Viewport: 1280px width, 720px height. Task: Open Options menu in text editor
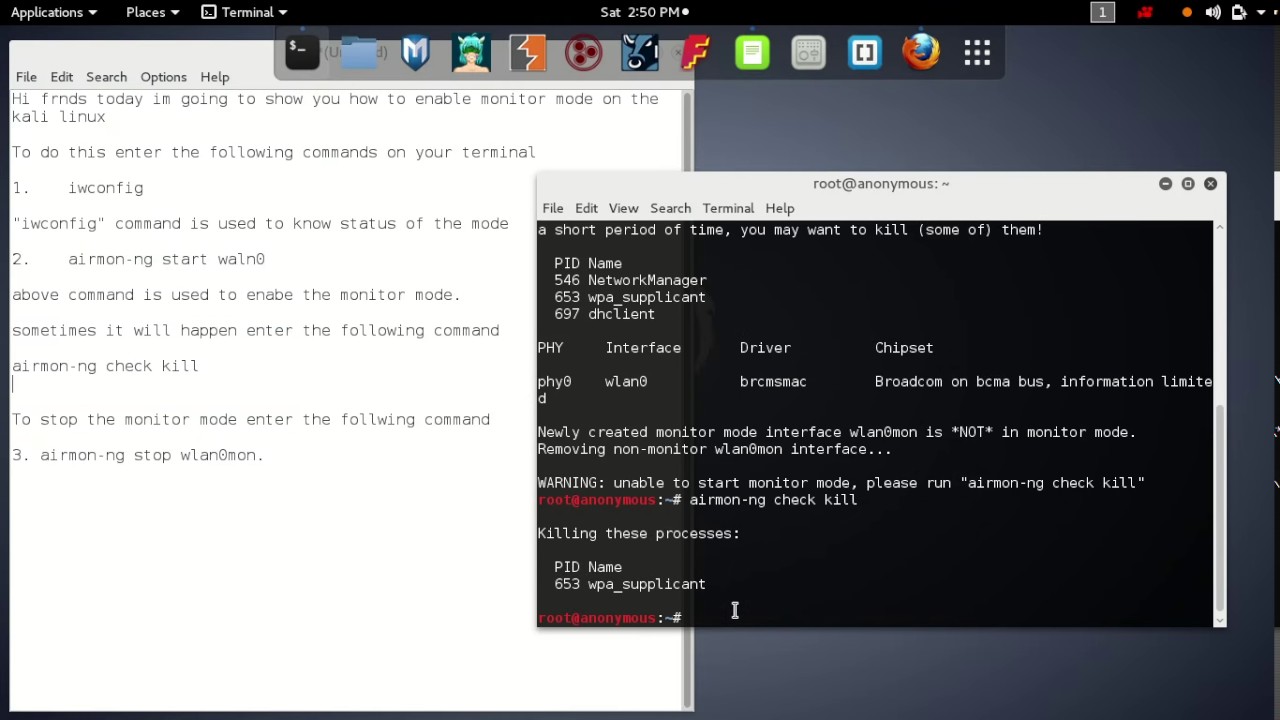pyautogui.click(x=163, y=77)
